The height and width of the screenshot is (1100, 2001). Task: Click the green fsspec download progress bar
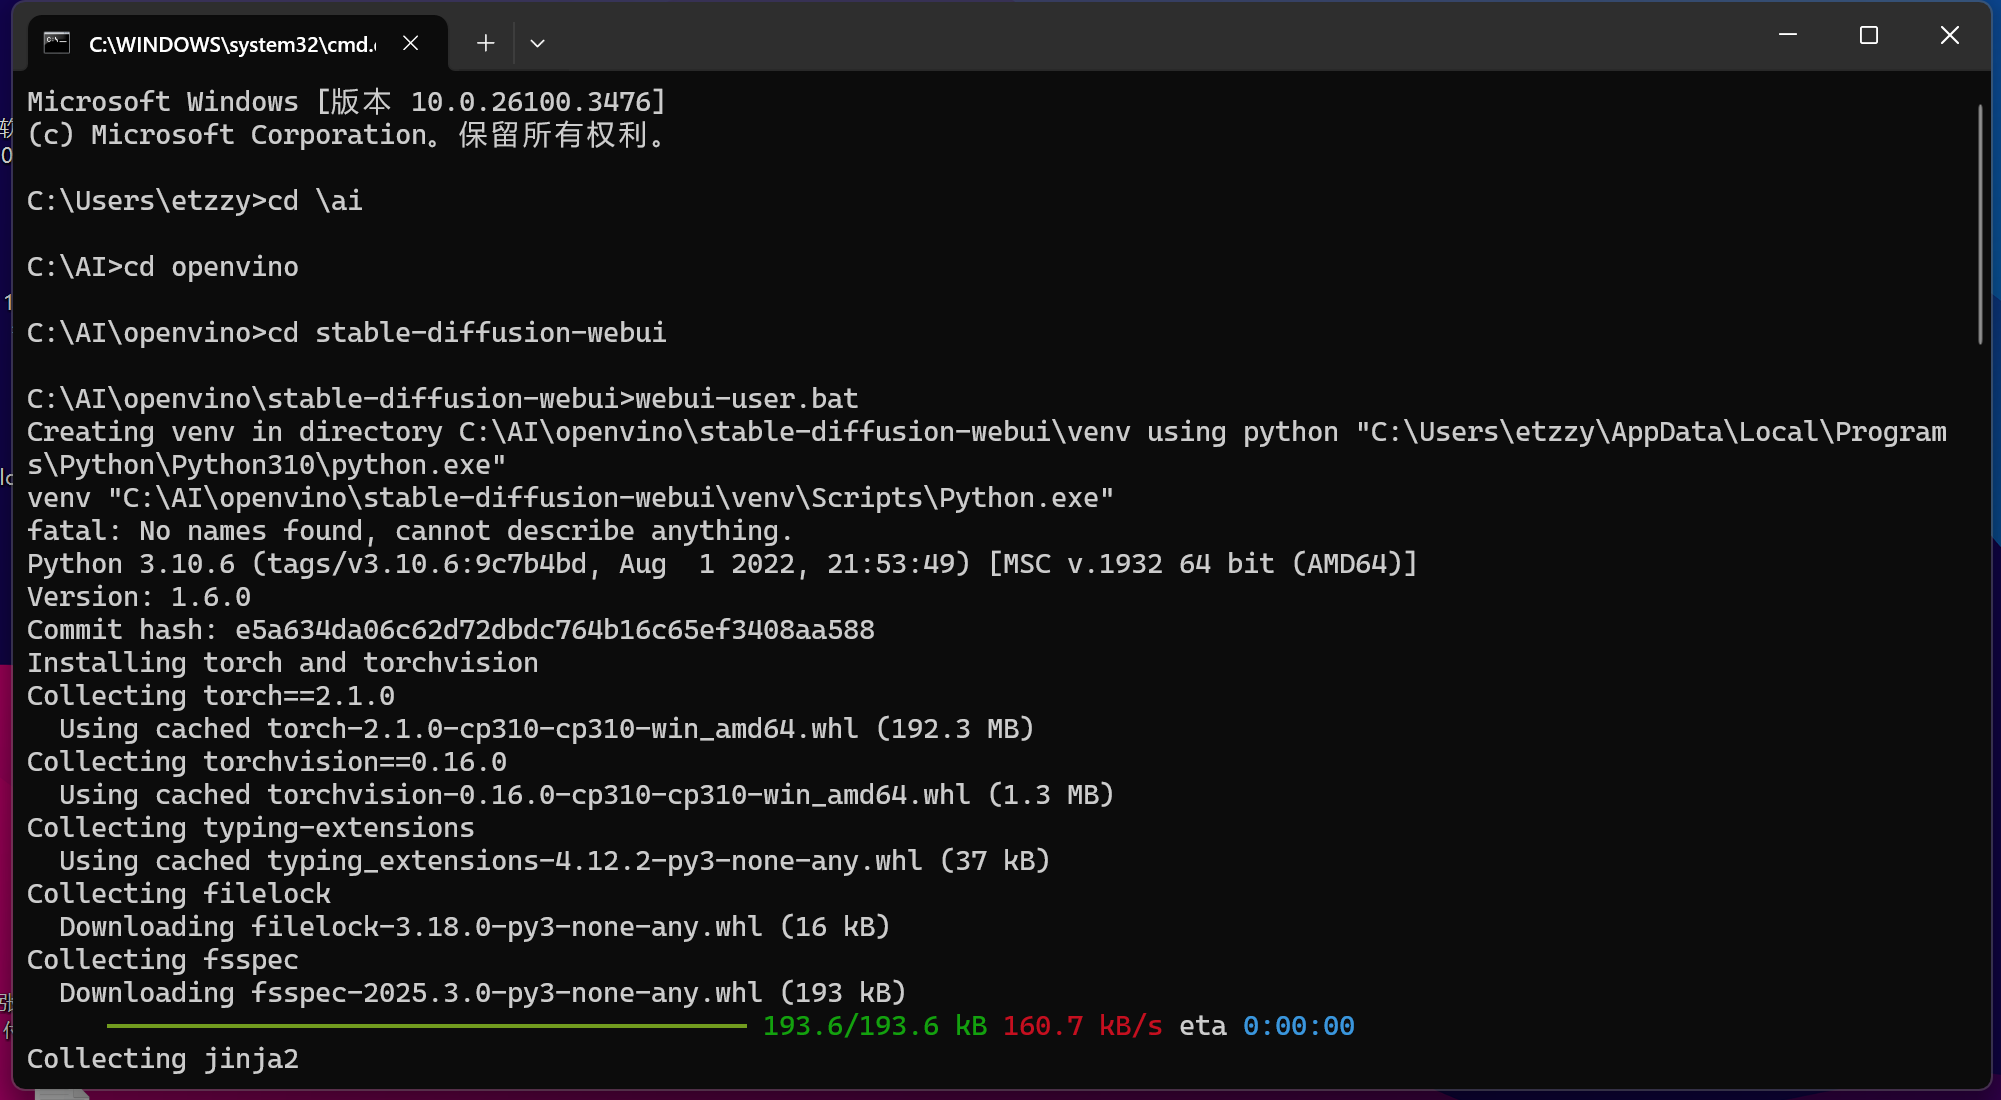click(x=427, y=1026)
